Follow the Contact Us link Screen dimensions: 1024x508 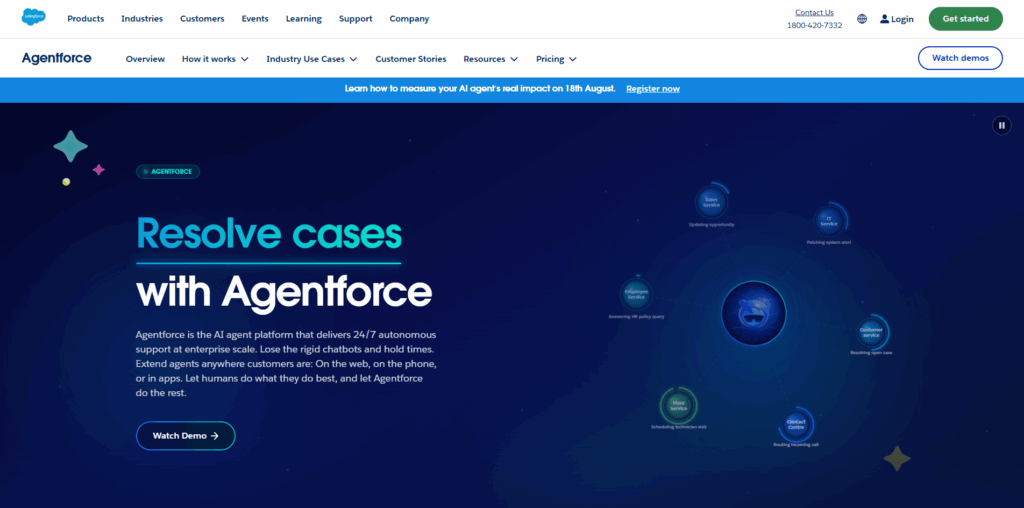(x=814, y=12)
